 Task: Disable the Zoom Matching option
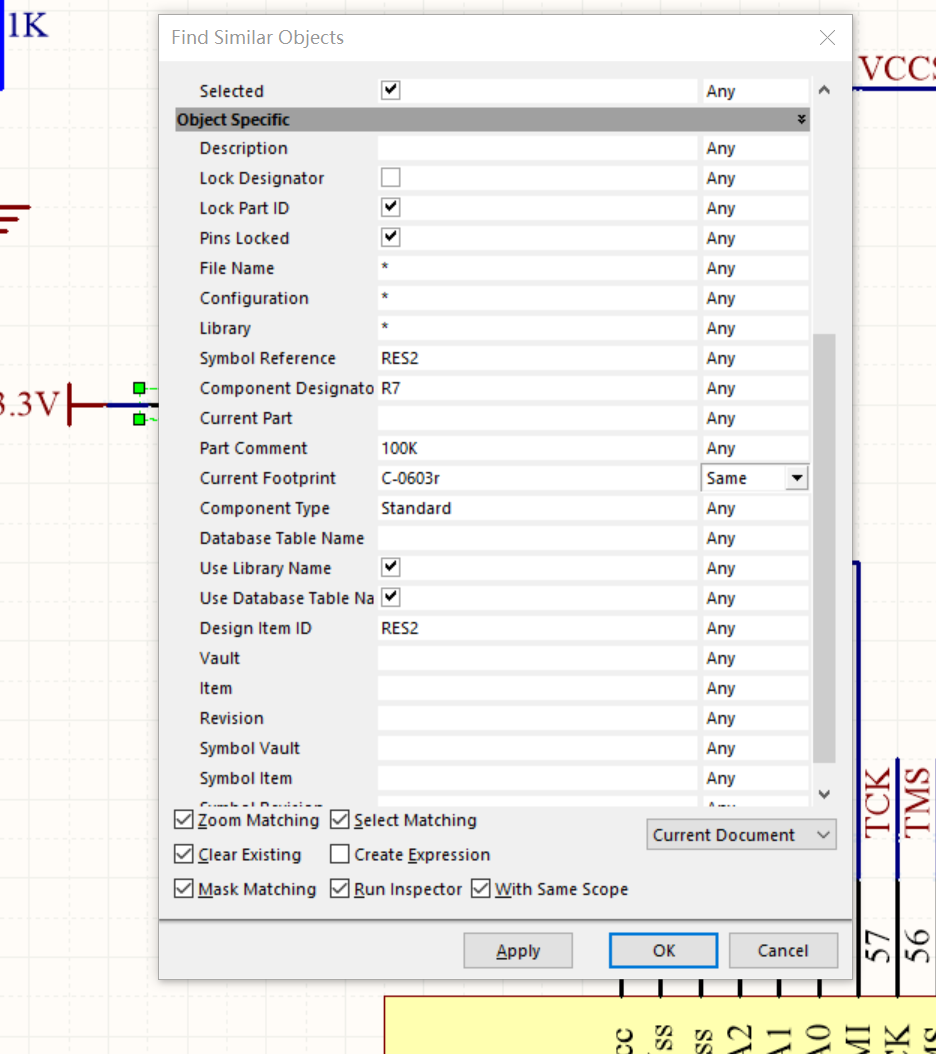coord(184,821)
